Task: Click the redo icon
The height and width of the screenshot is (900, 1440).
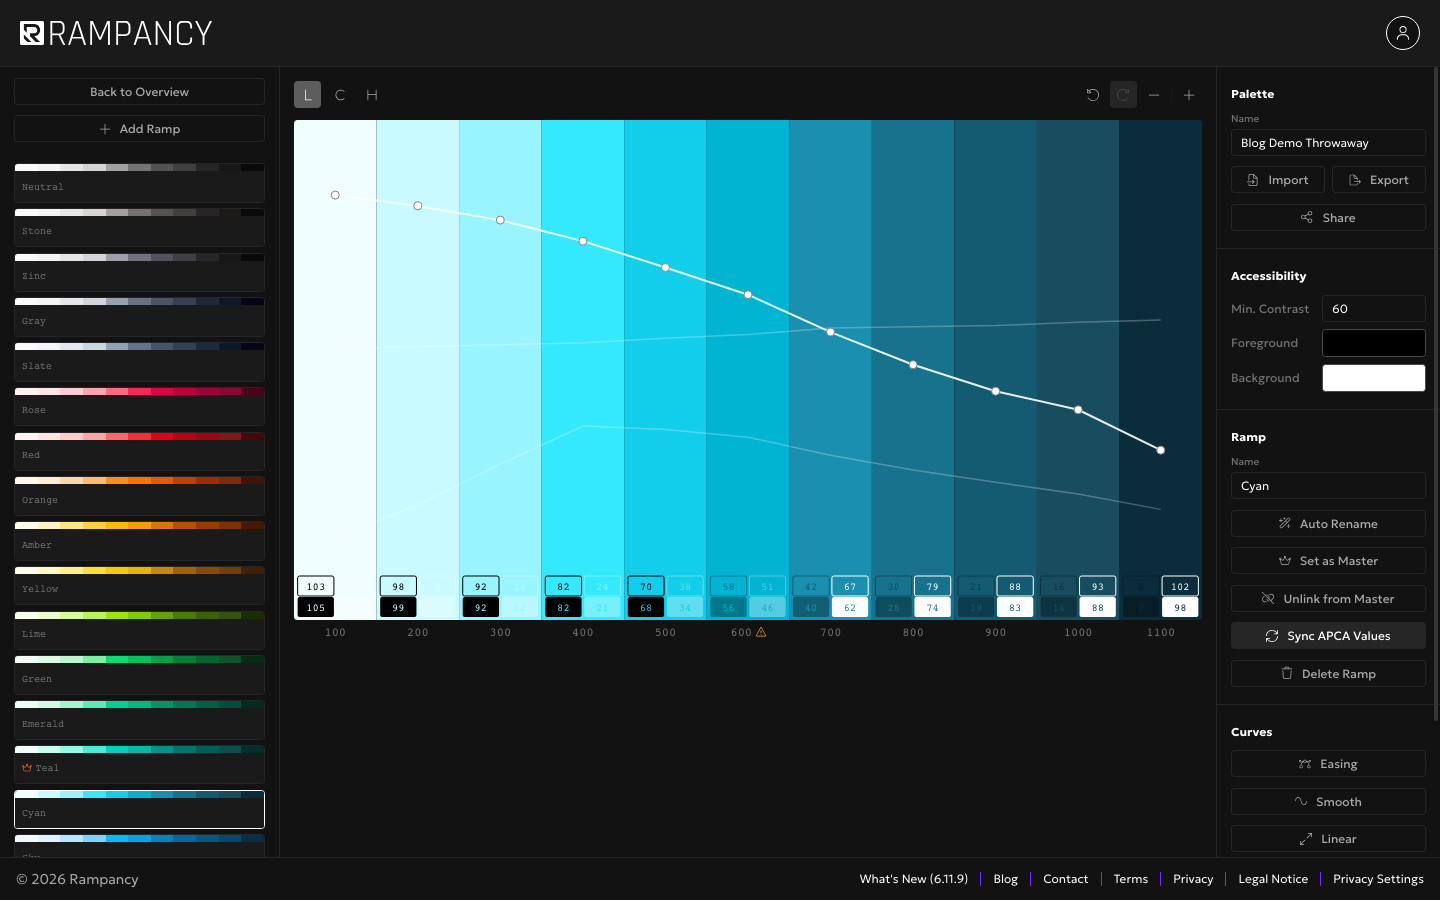Action: click(x=1123, y=95)
